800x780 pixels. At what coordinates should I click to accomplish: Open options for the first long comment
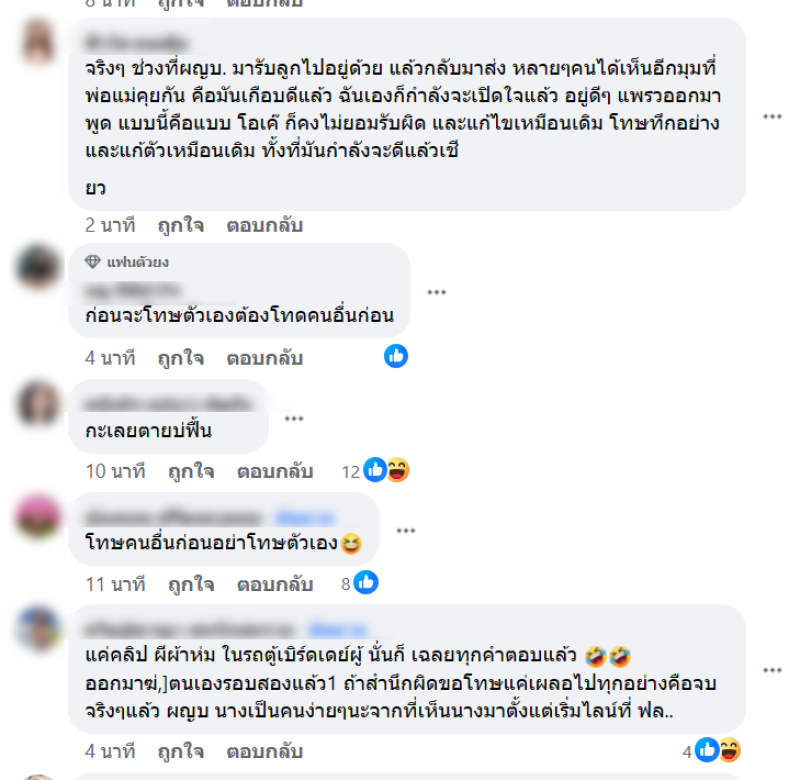pos(772,117)
